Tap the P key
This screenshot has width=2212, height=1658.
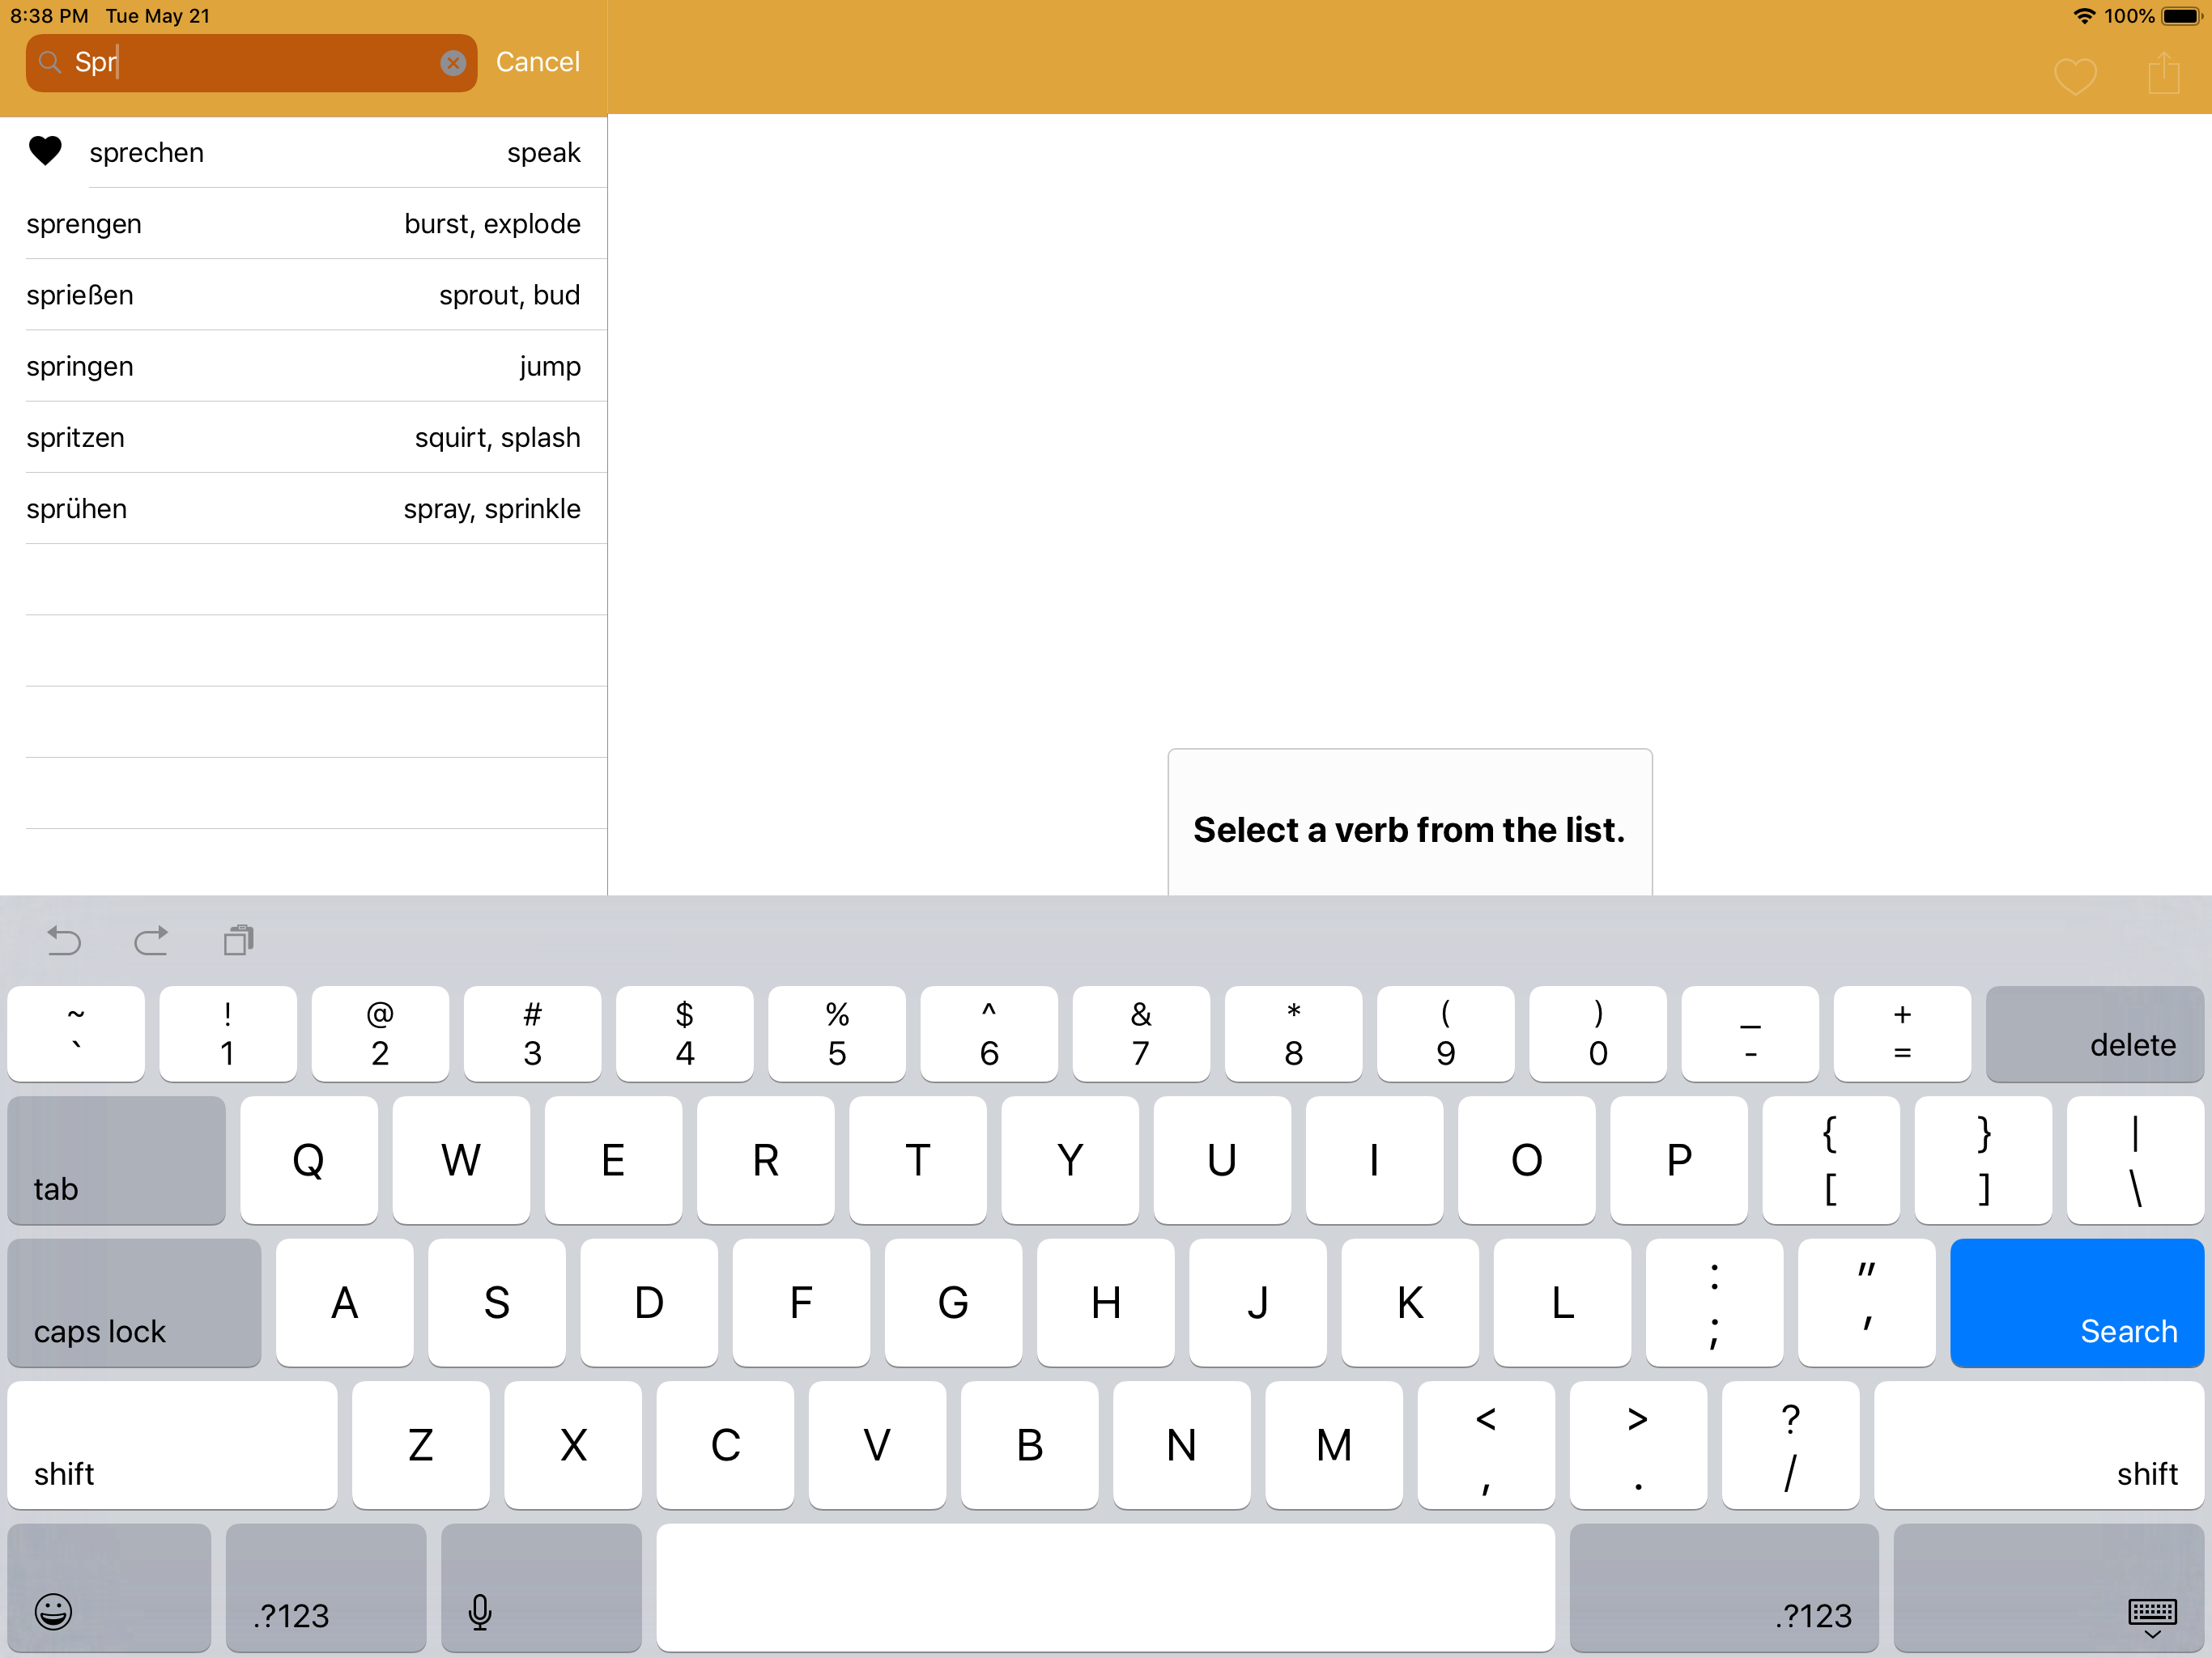[x=1679, y=1161]
